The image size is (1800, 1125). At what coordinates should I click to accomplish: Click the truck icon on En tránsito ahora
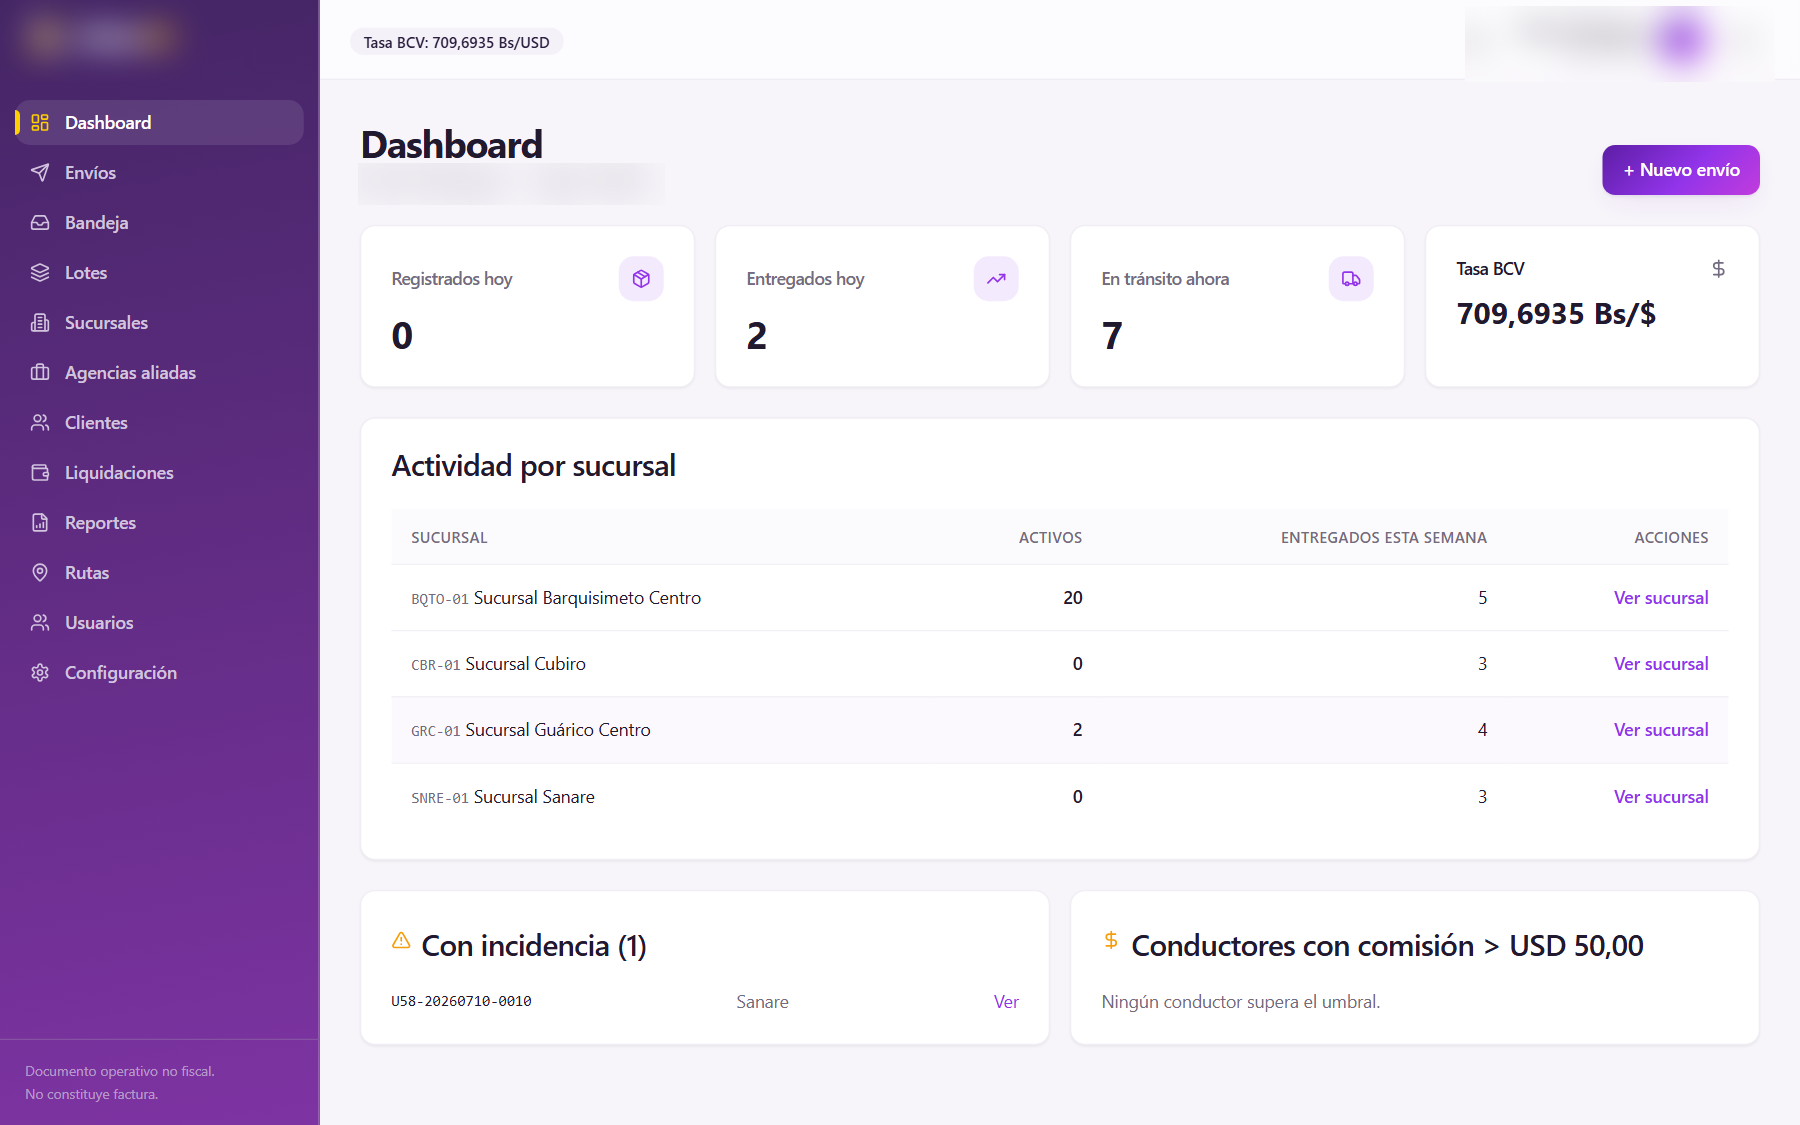1351,279
